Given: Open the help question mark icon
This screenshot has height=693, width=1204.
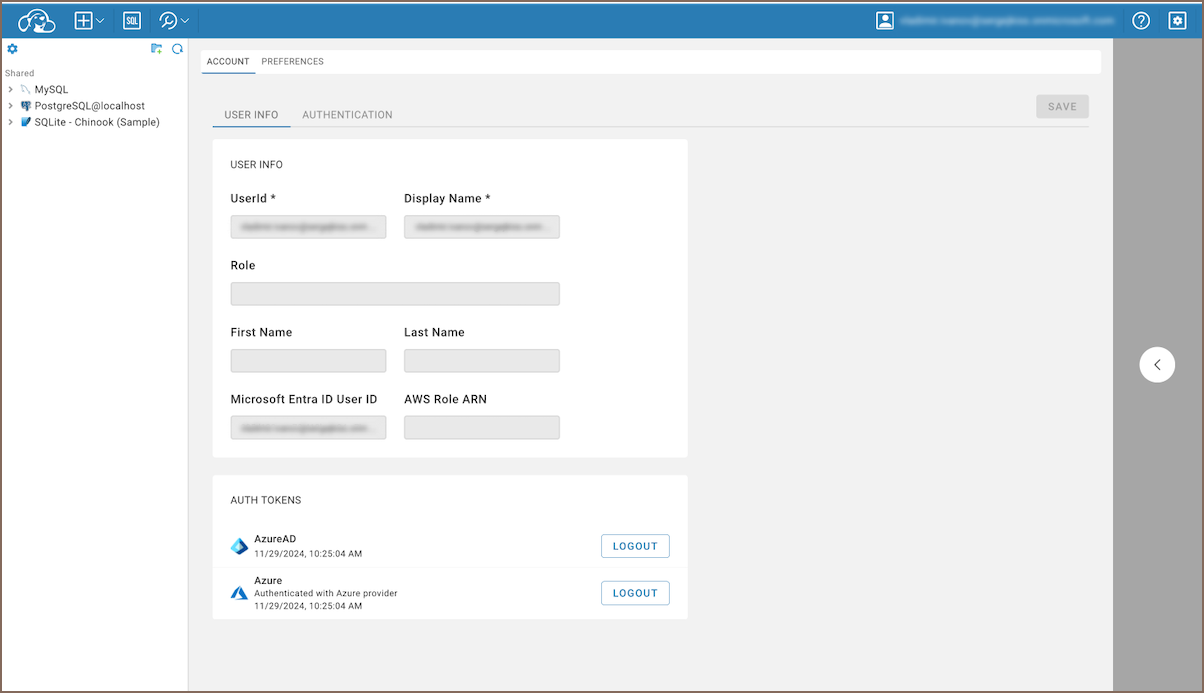Looking at the screenshot, I should 1140,20.
